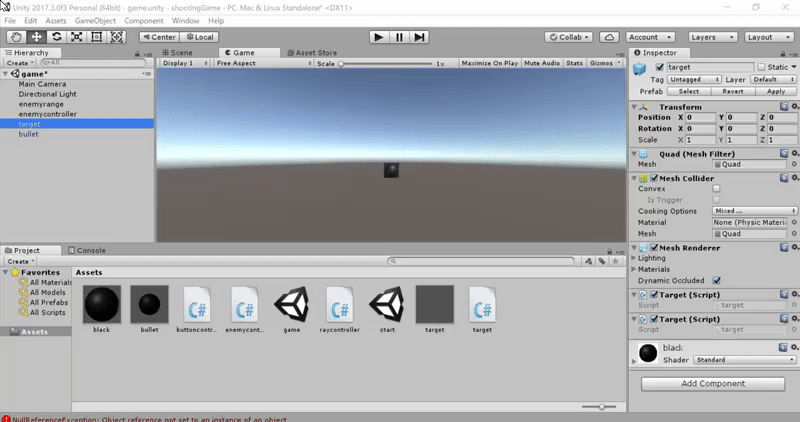
Task: Open the Display 1 dropdown
Action: click(184, 63)
